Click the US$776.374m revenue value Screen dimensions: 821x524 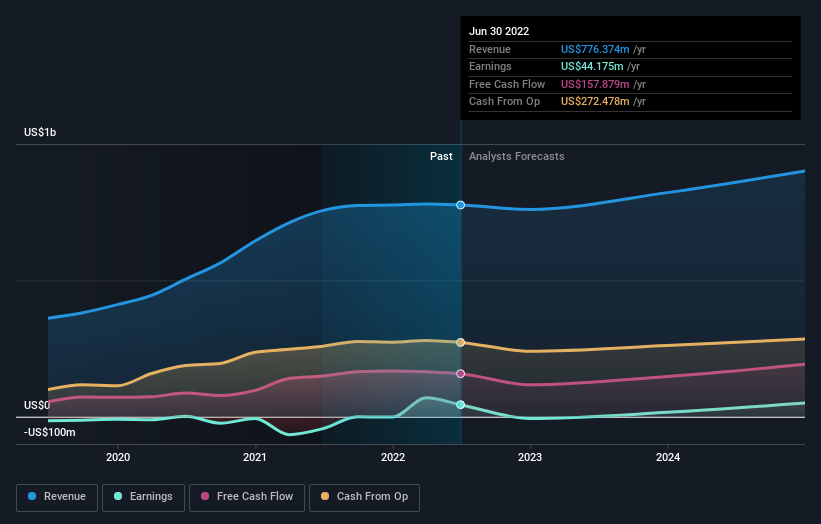(x=595, y=49)
